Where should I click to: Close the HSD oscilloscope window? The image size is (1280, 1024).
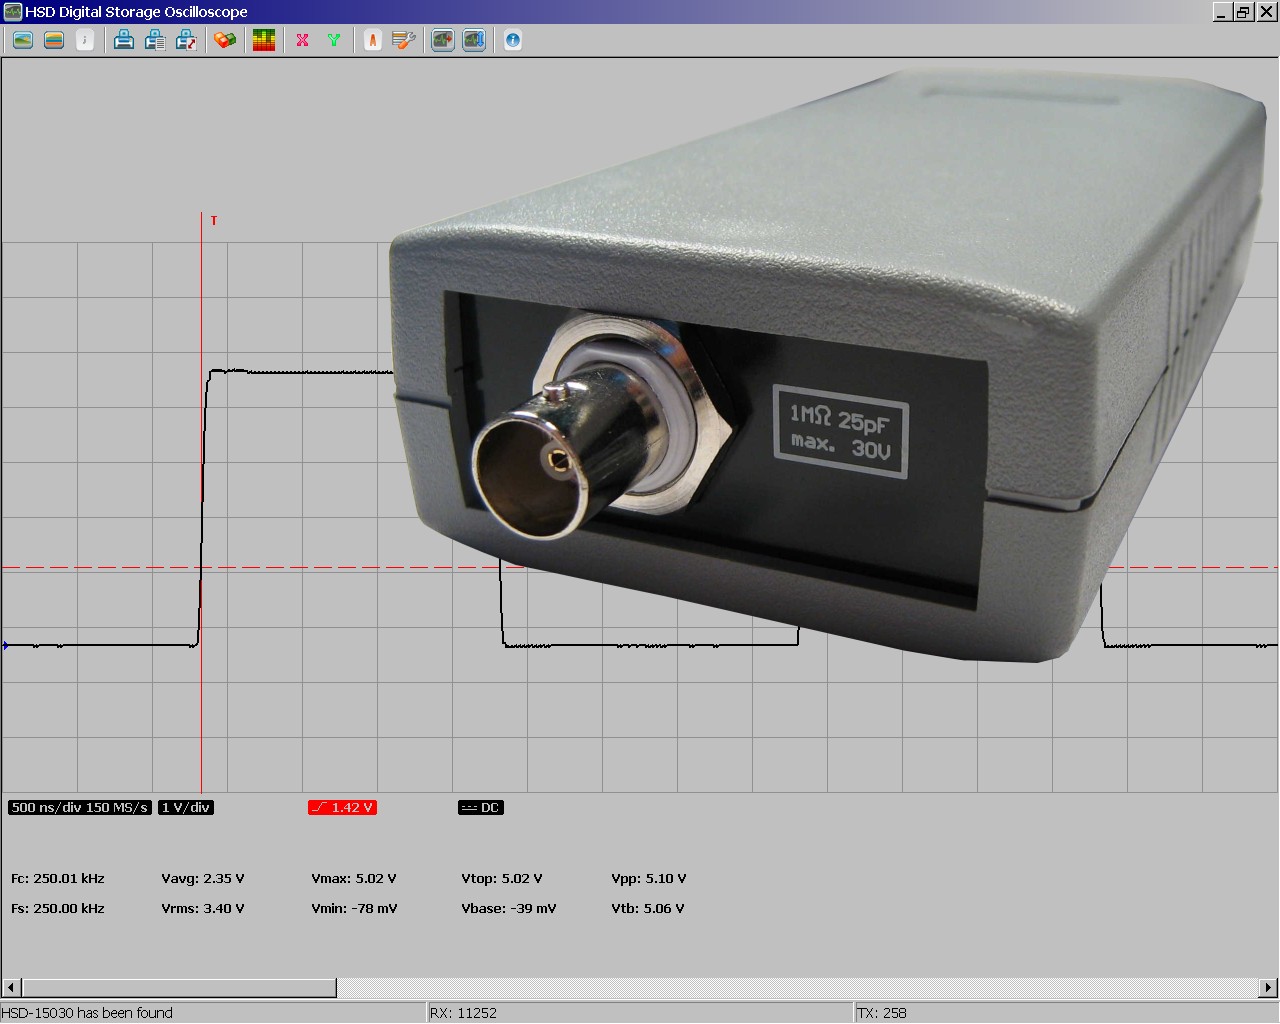click(1267, 12)
